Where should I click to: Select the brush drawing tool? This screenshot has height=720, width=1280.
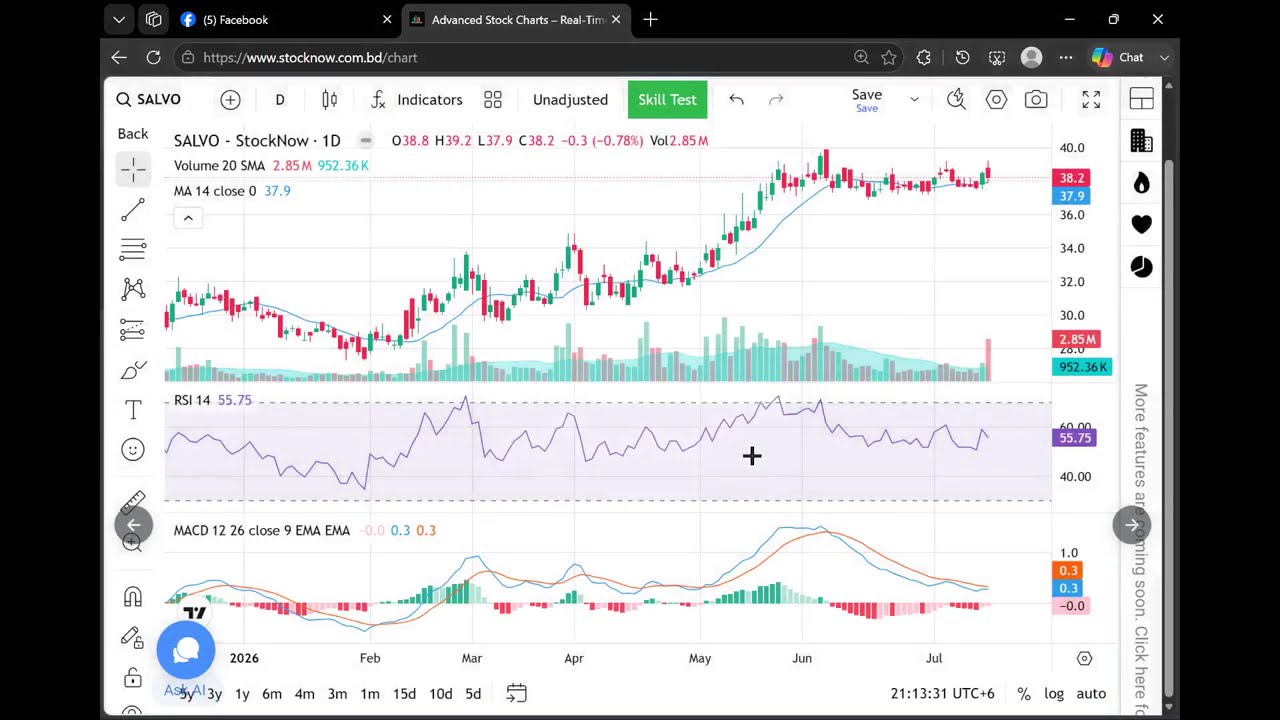(133, 370)
